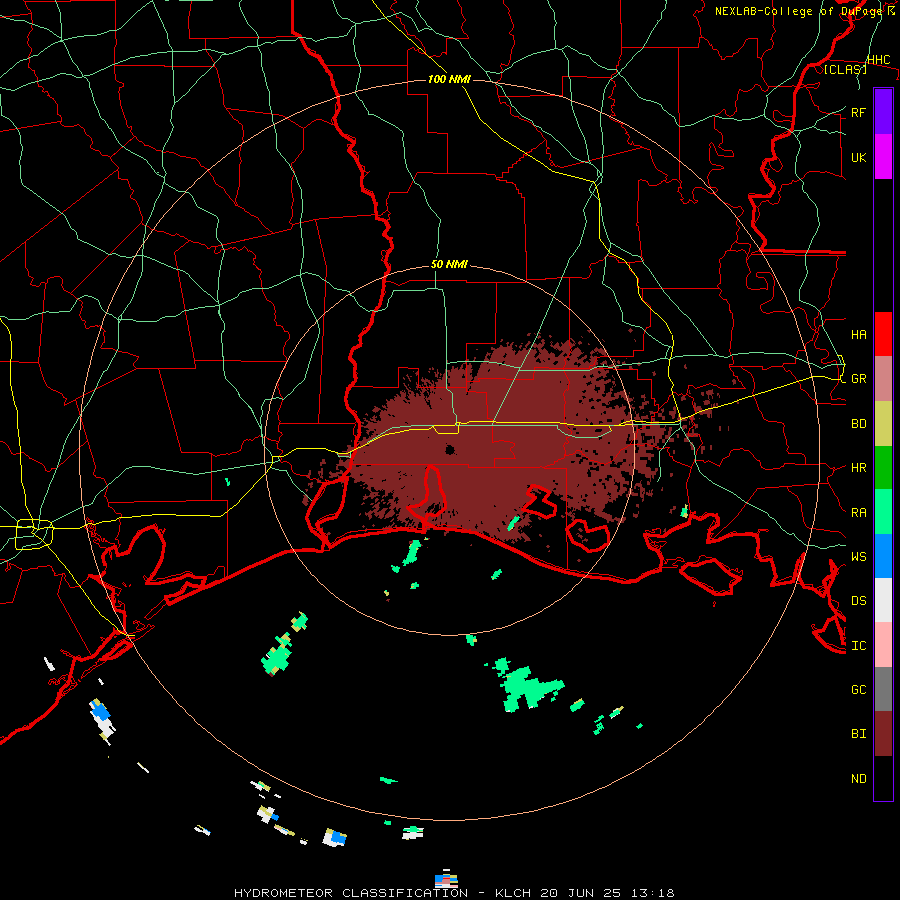
Task: Click the IC legend label
Action: click(858, 646)
